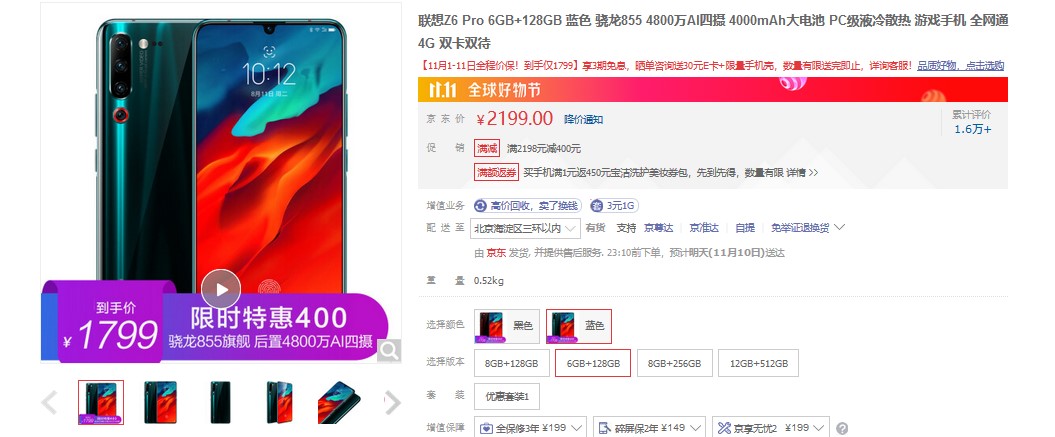Viewport: 1055px width, 437px height.
Task: Click the help question mark icon
Action: point(842,428)
